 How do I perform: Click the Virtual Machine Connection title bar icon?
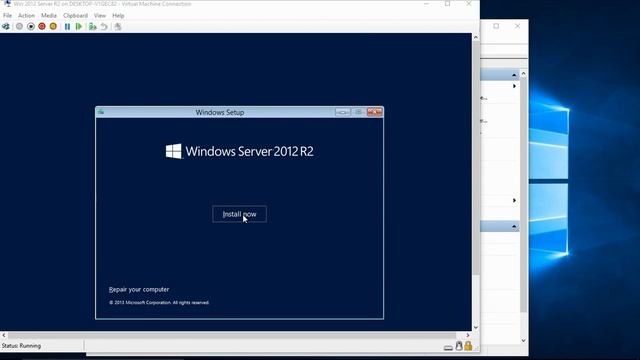pyautogui.click(x=7, y=3)
